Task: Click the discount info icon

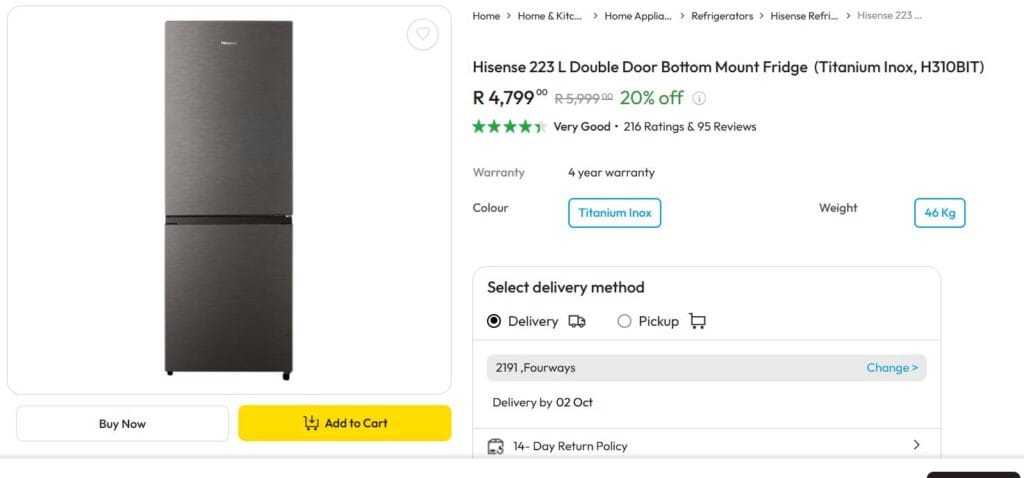Action: (x=700, y=98)
